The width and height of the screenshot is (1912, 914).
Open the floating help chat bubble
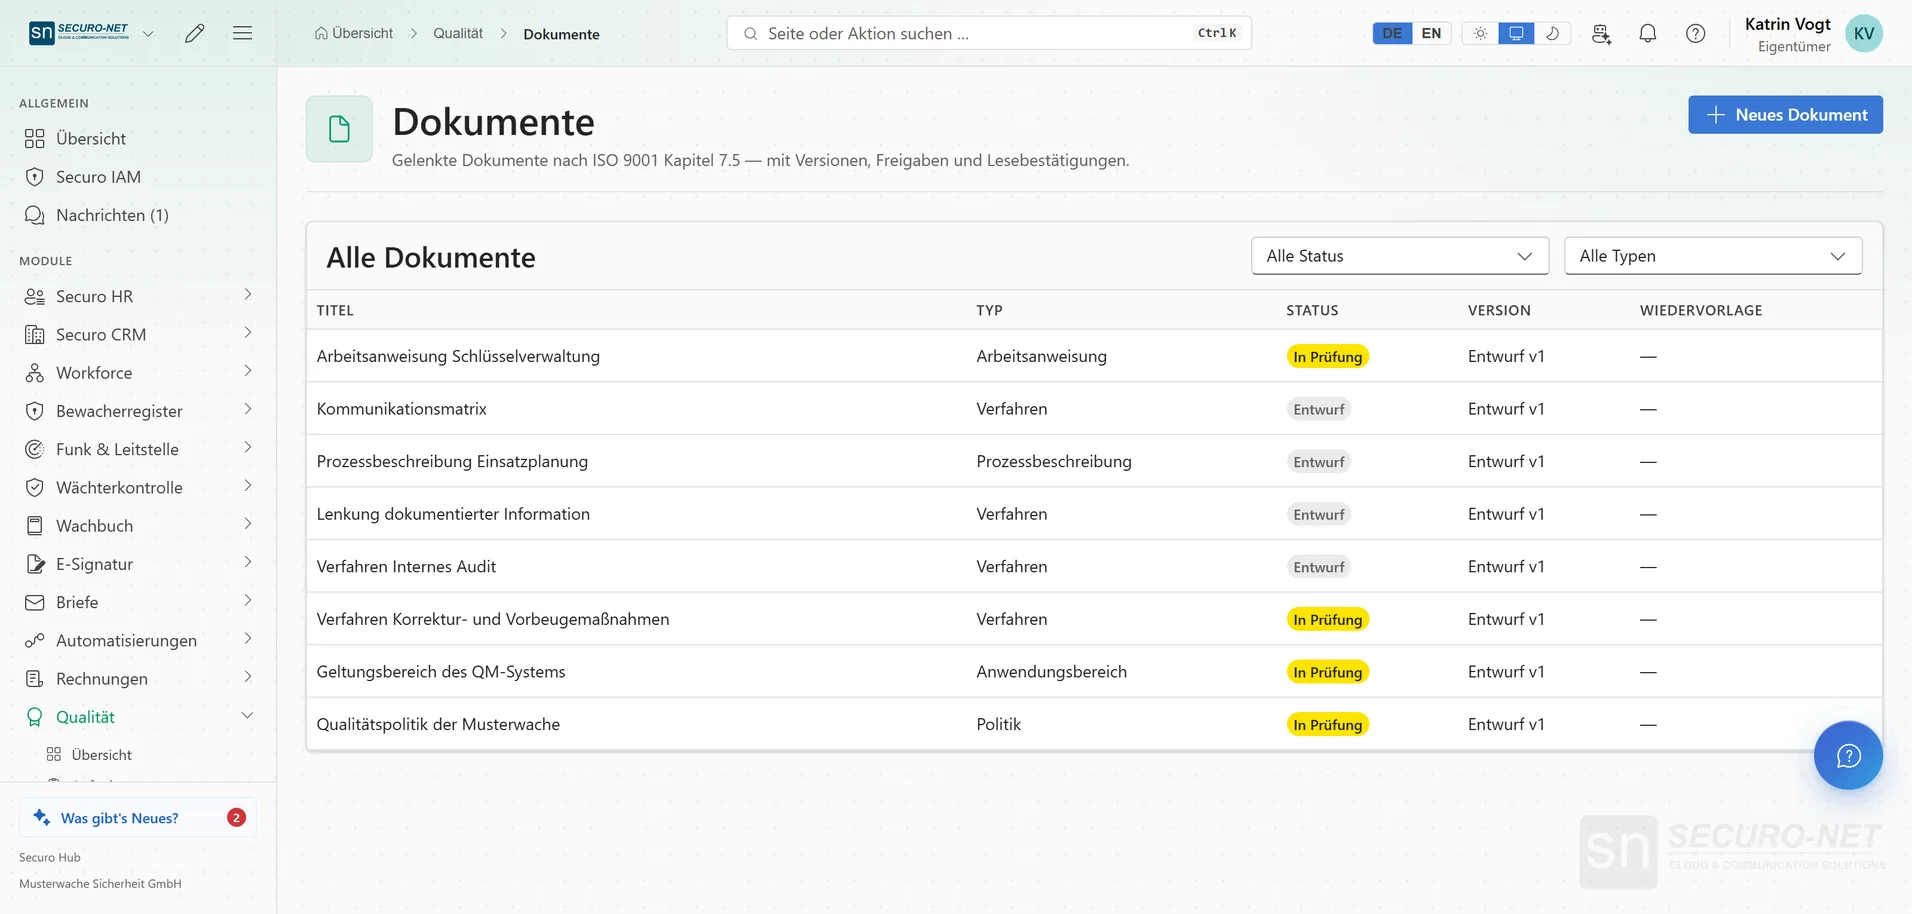(1848, 755)
